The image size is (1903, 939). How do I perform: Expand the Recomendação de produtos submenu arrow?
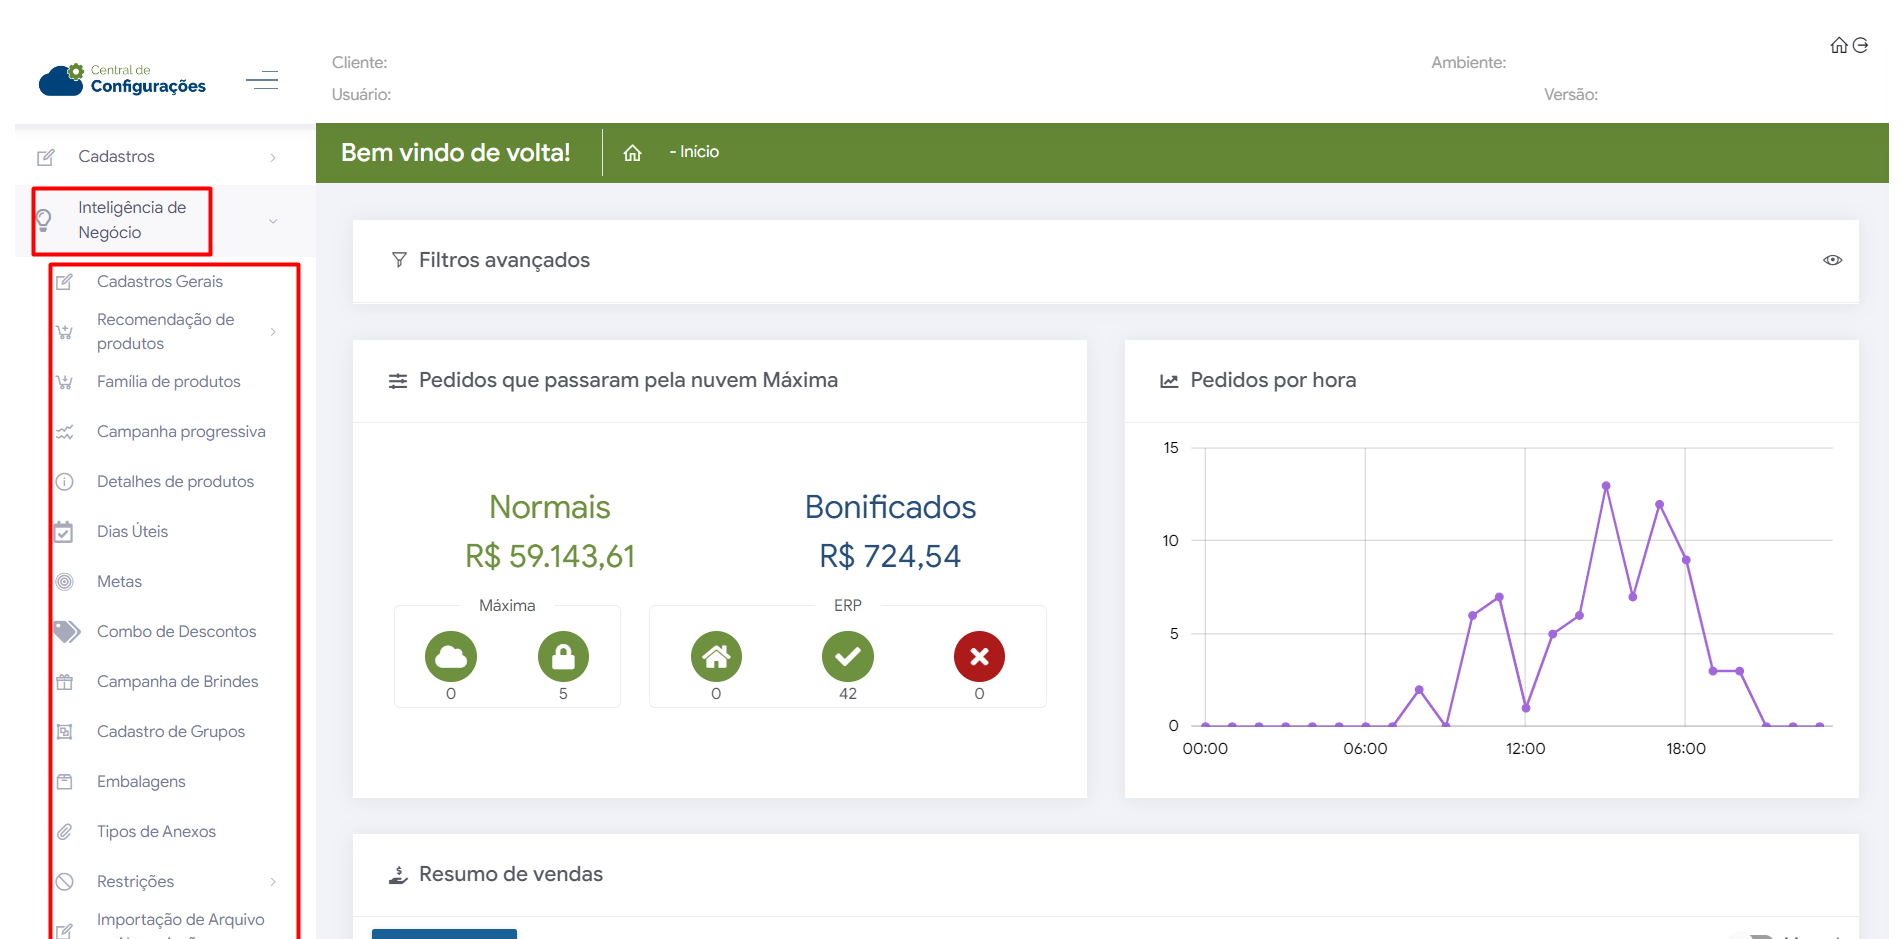(x=273, y=332)
